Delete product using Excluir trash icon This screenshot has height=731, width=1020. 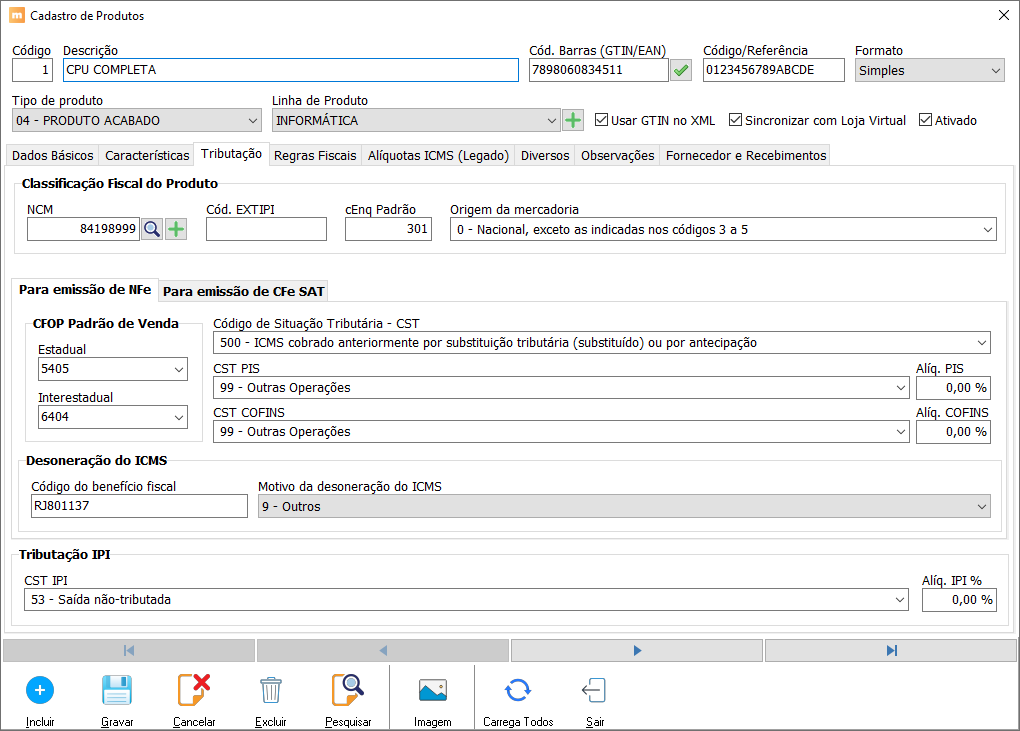(271, 690)
